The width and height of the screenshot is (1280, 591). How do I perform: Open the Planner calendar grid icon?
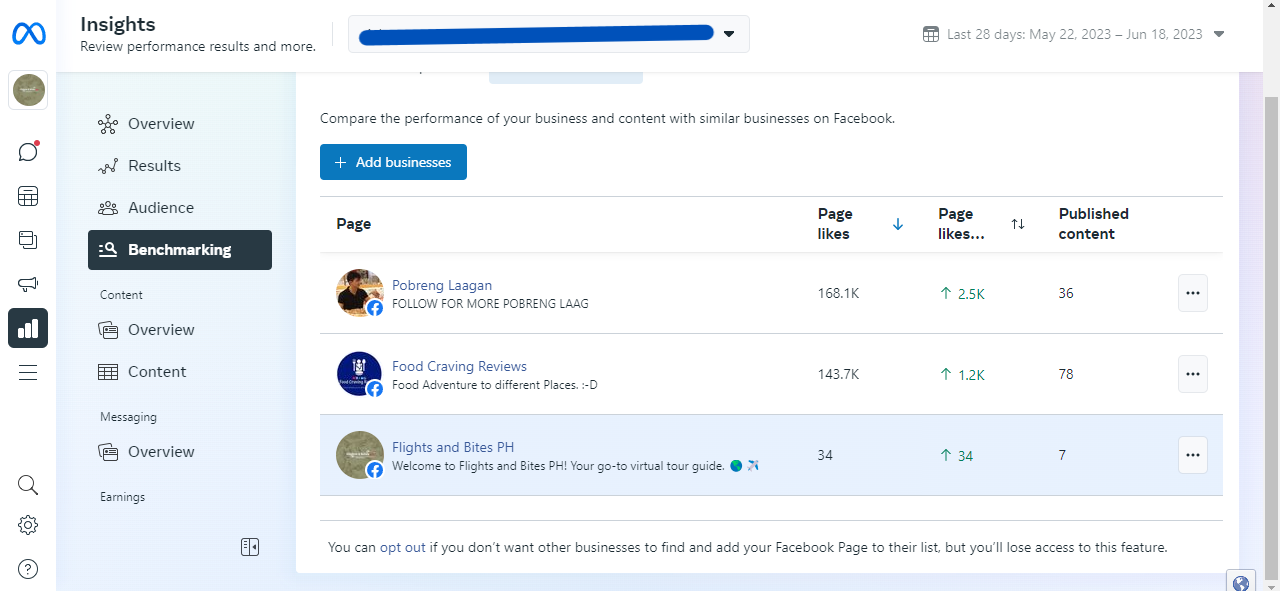pyautogui.click(x=28, y=196)
